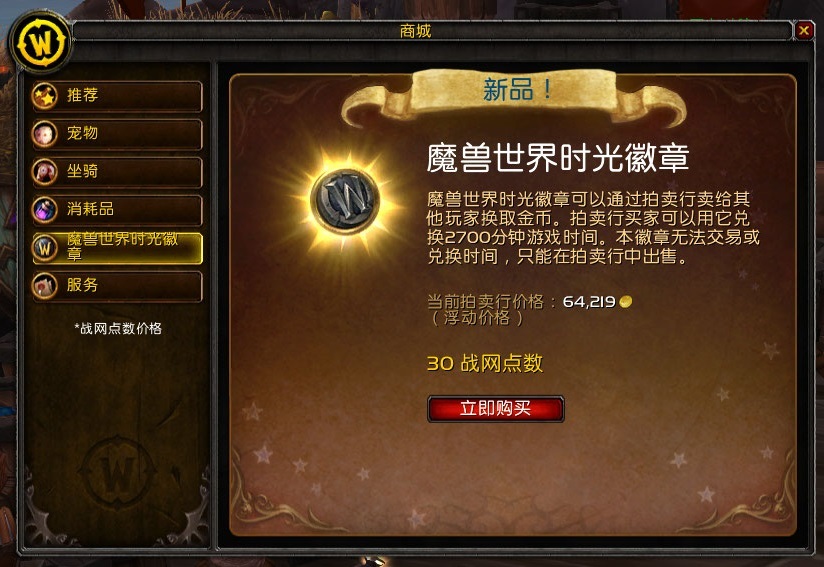Go to the 服务 category

pos(117,285)
